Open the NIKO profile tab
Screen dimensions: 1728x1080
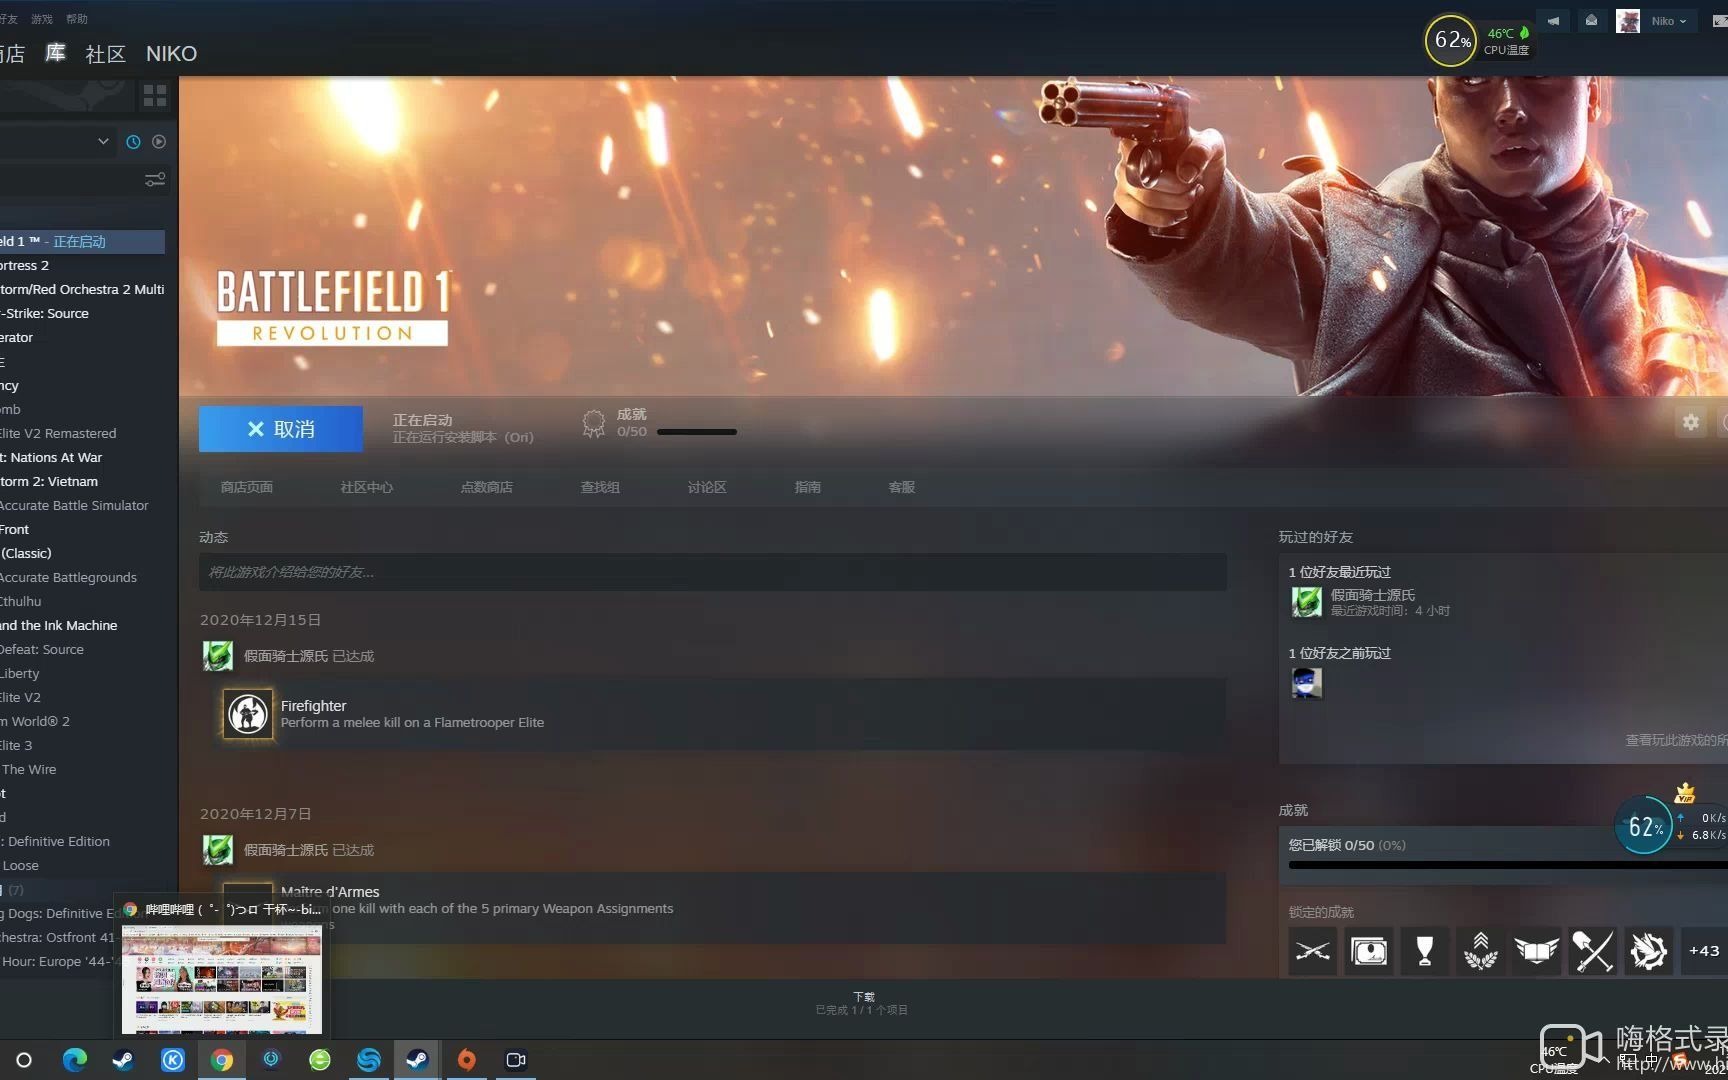[x=171, y=54]
